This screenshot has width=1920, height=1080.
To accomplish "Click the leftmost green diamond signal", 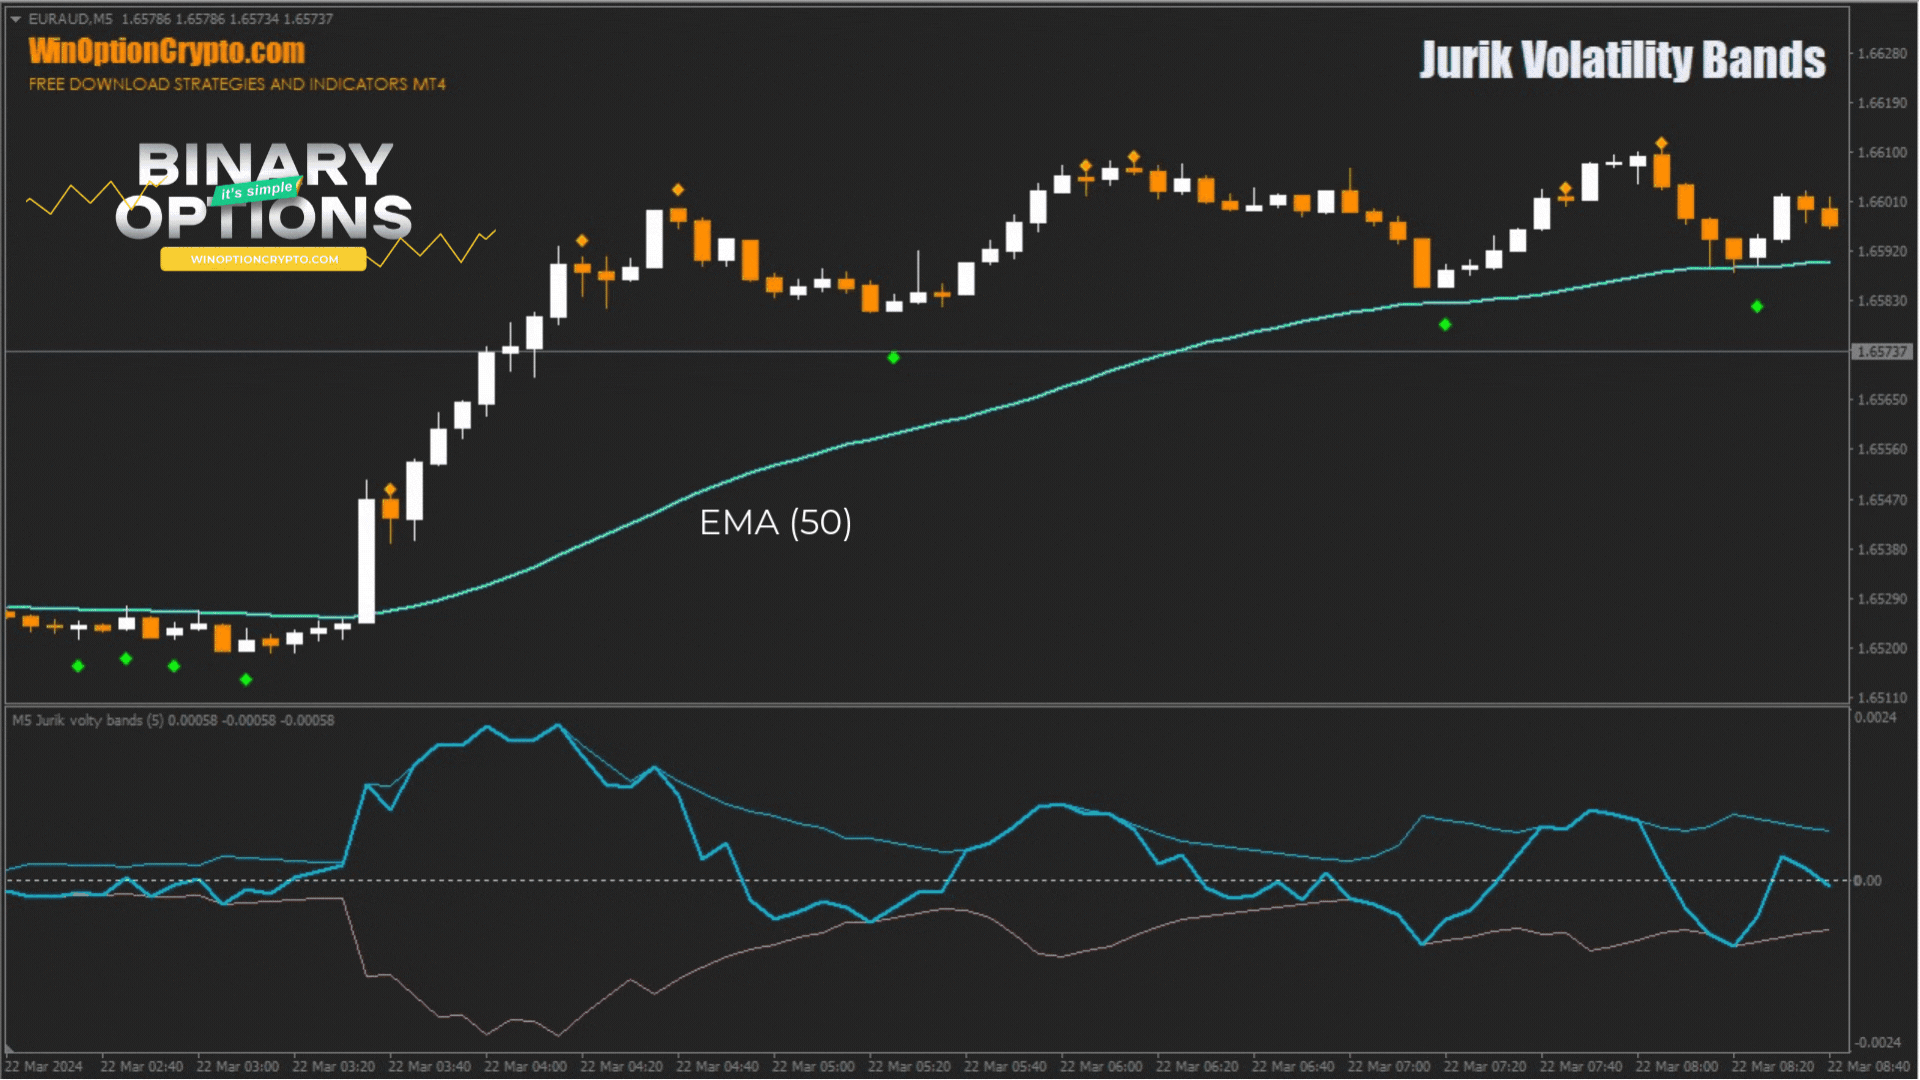I will click(x=78, y=666).
